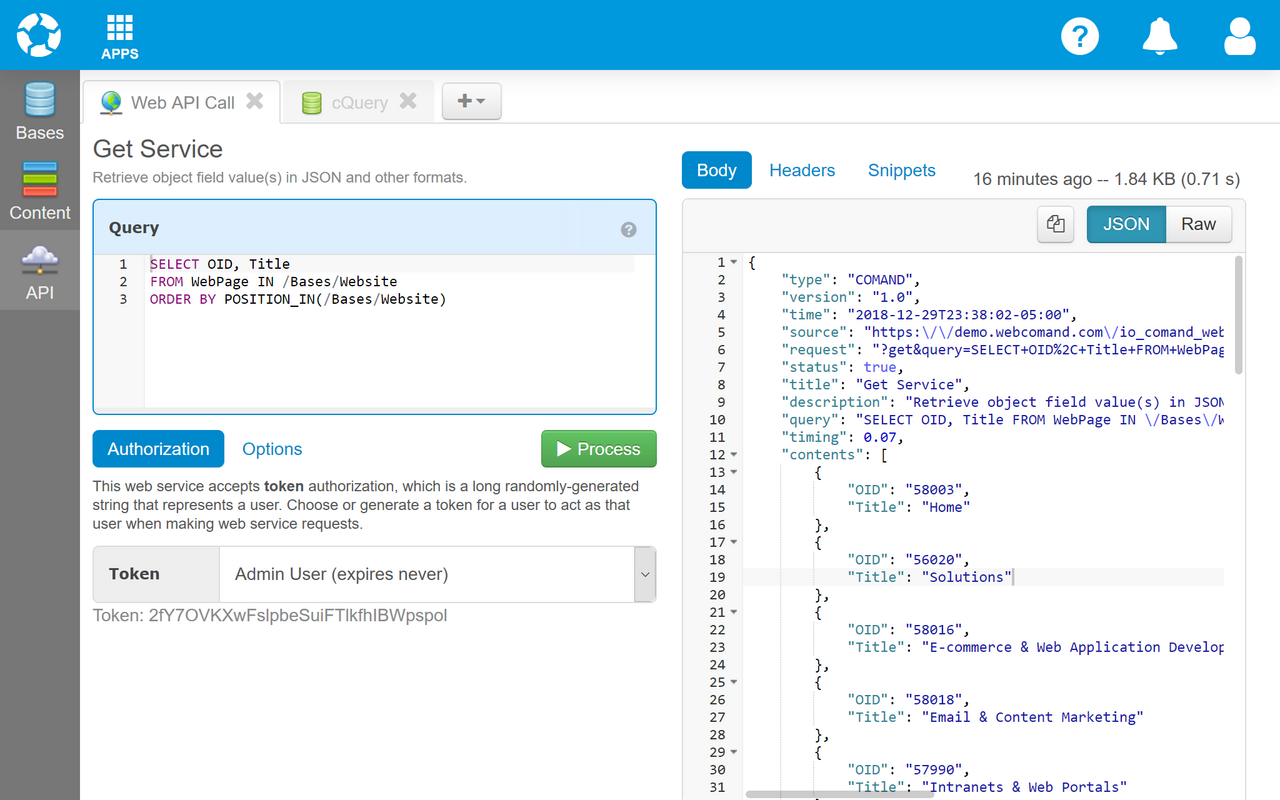The width and height of the screenshot is (1280, 800).
Task: Open the Token user dropdown
Action: click(645, 575)
